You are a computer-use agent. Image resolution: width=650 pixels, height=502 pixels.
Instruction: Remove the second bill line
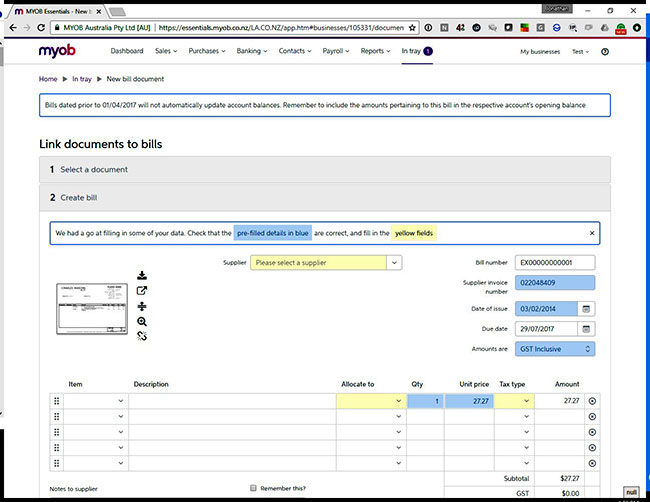592,417
